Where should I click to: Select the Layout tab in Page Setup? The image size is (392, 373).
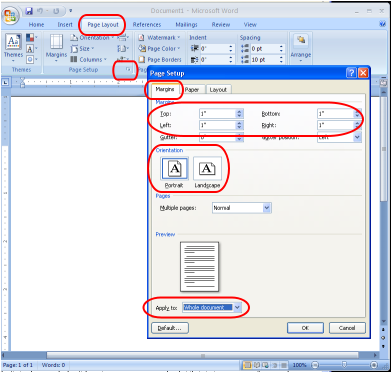point(218,90)
